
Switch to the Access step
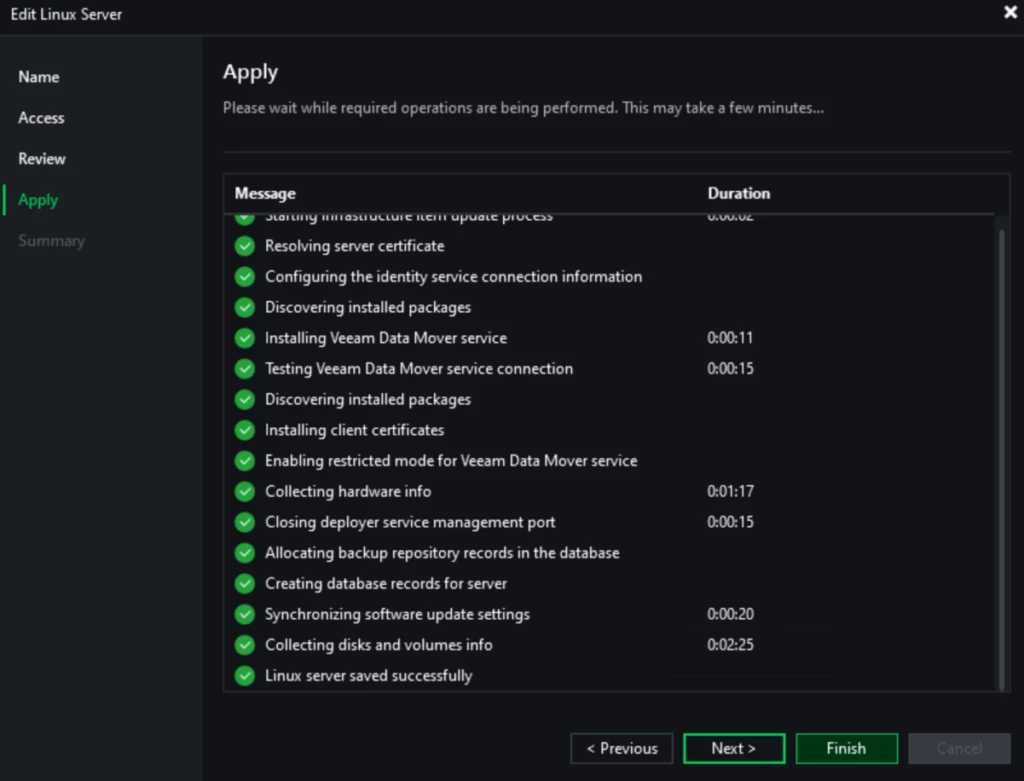point(41,118)
